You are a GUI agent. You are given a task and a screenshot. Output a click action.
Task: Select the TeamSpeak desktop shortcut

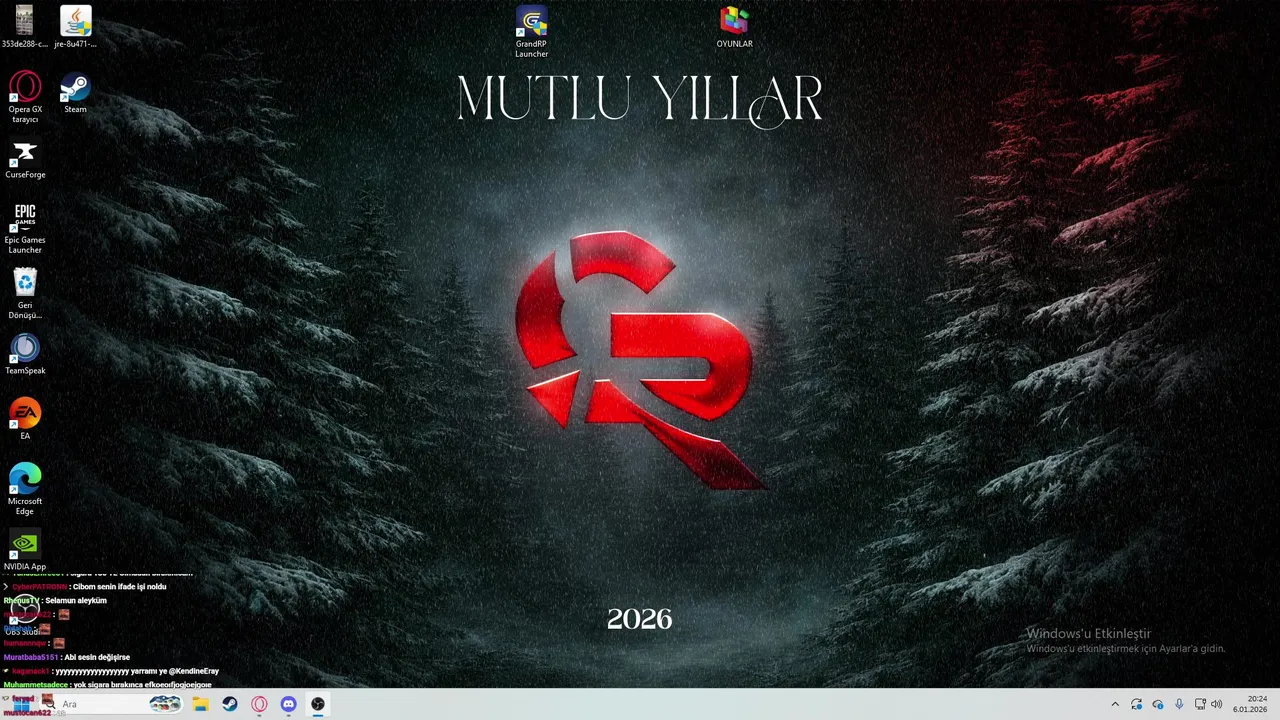click(x=25, y=355)
